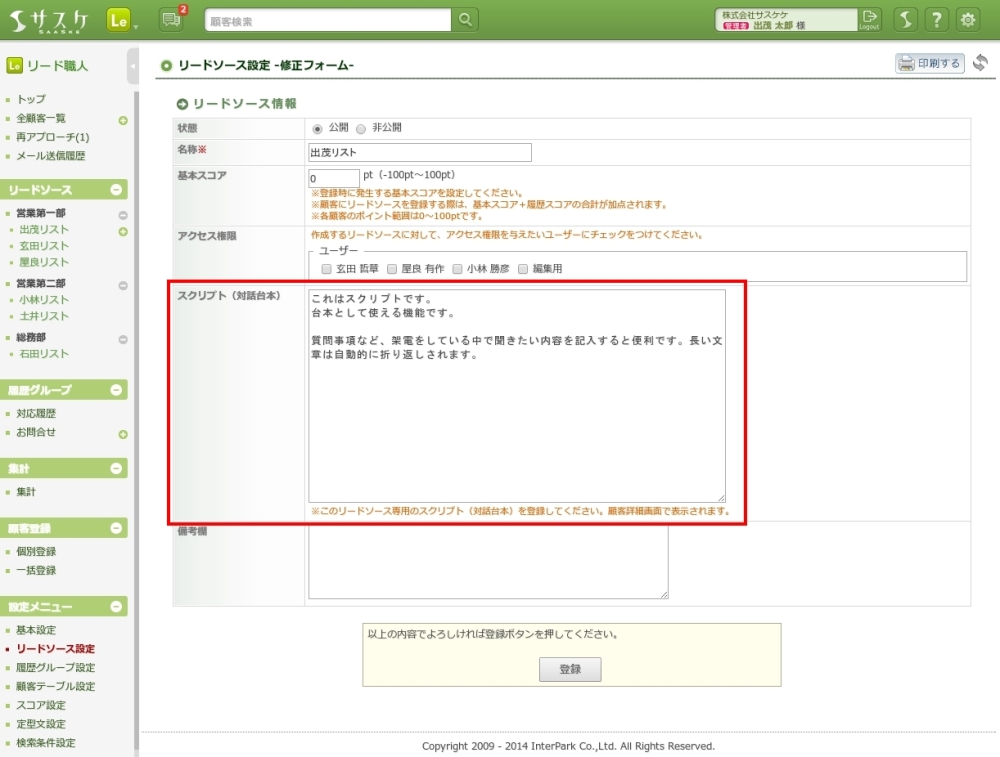Open 検索条件設定 menu item

click(46, 743)
